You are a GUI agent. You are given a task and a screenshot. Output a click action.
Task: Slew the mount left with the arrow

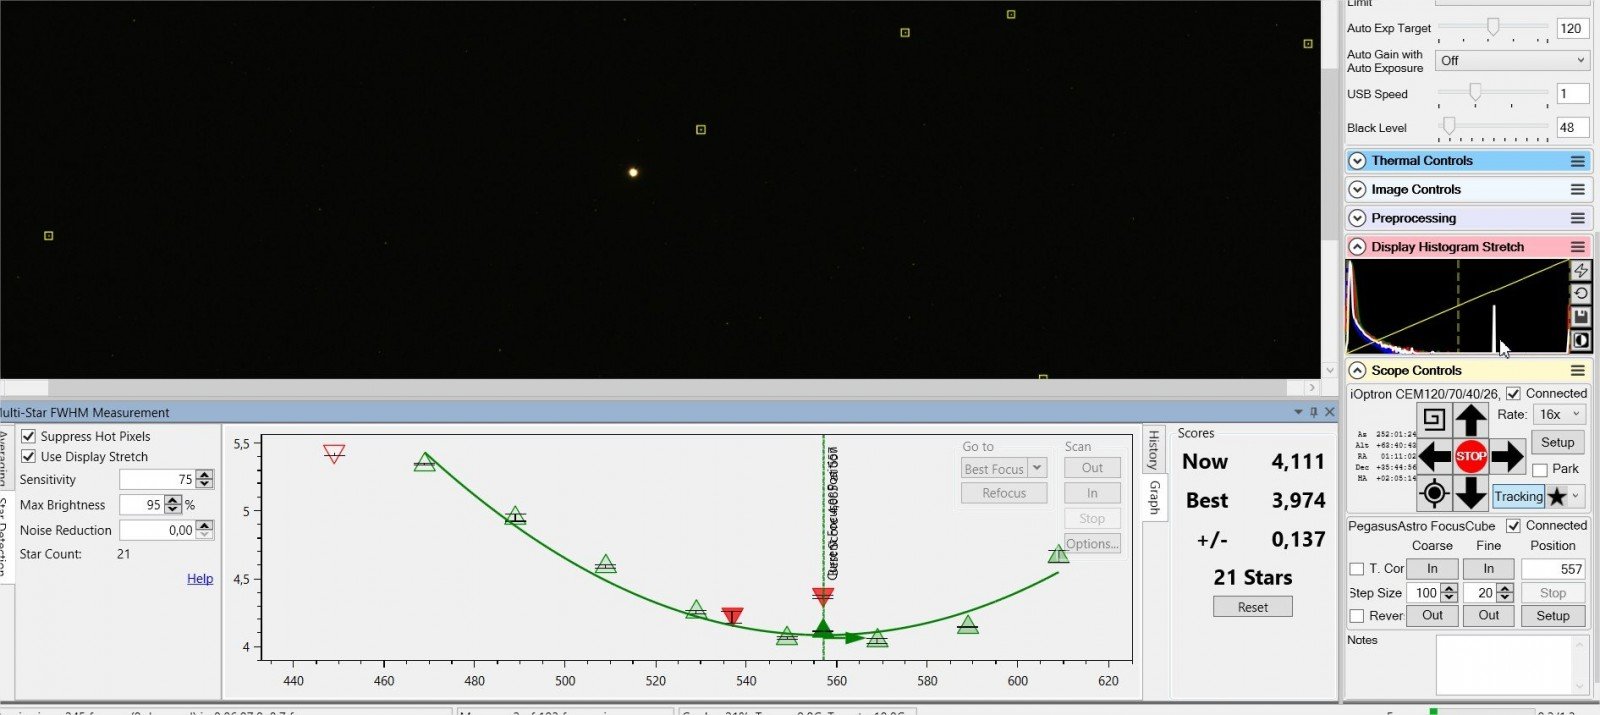tap(1434, 457)
